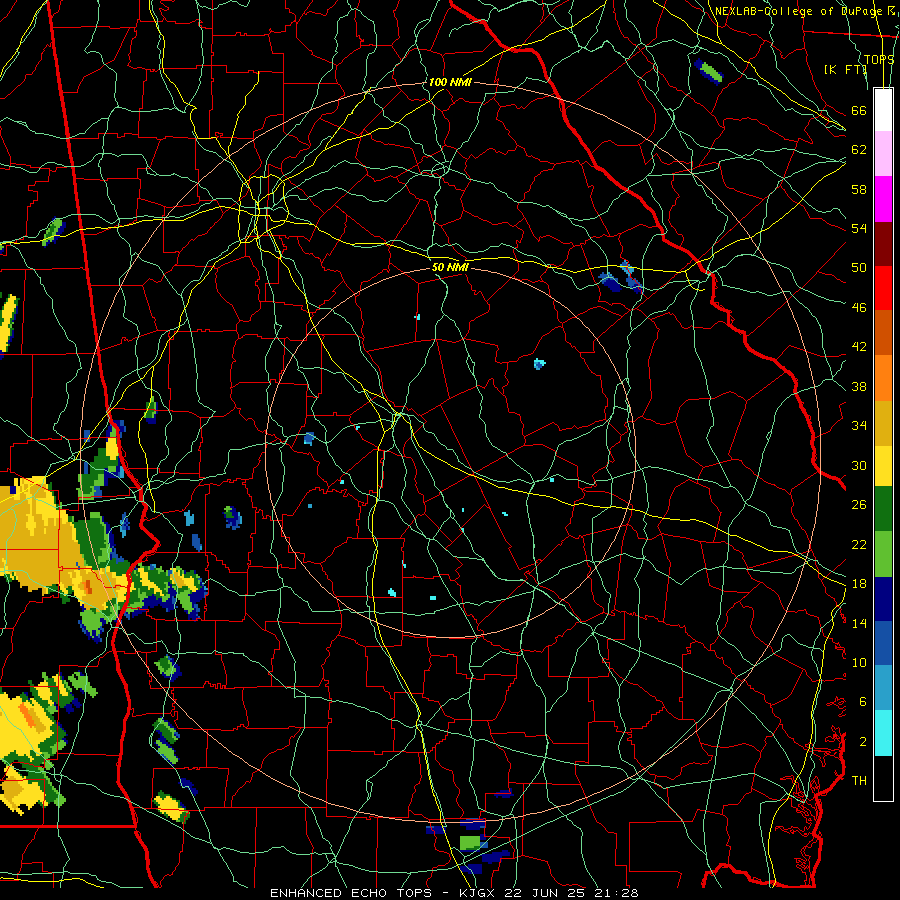This screenshot has width=900, height=900.
Task: Click the TH legend label
Action: [859, 781]
